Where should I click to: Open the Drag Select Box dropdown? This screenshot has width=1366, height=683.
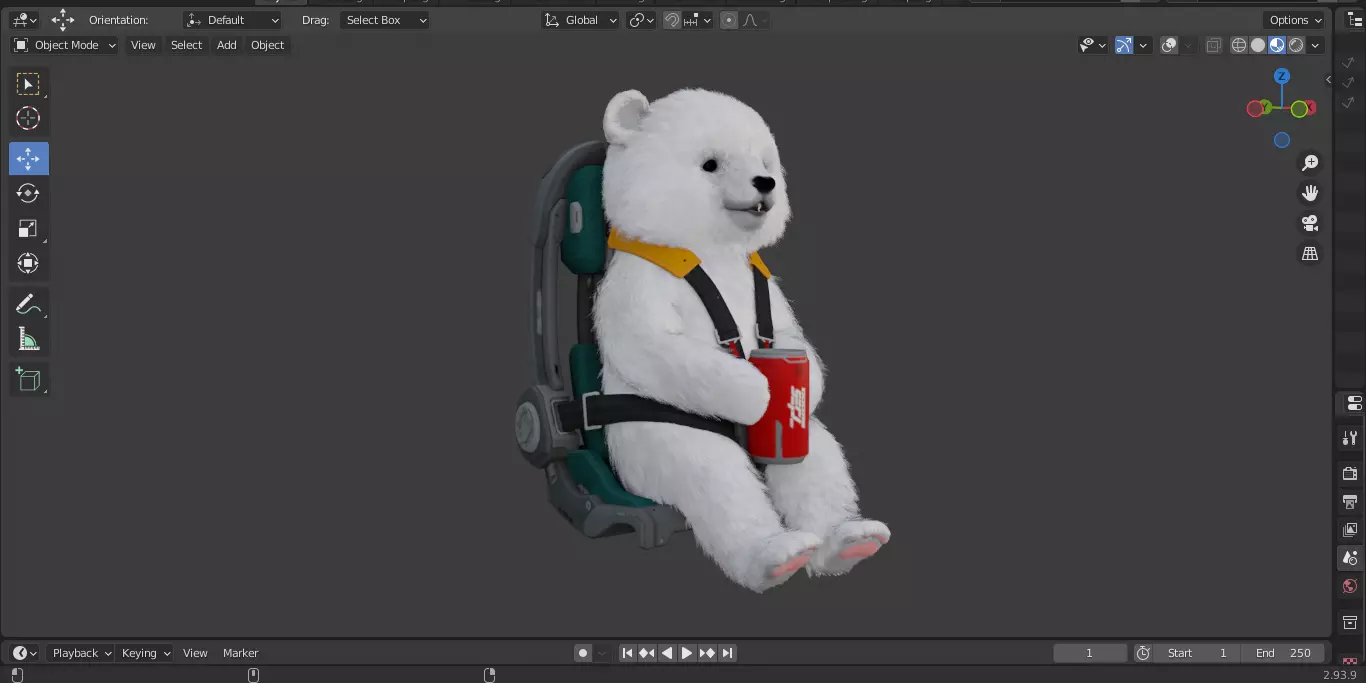pos(384,20)
